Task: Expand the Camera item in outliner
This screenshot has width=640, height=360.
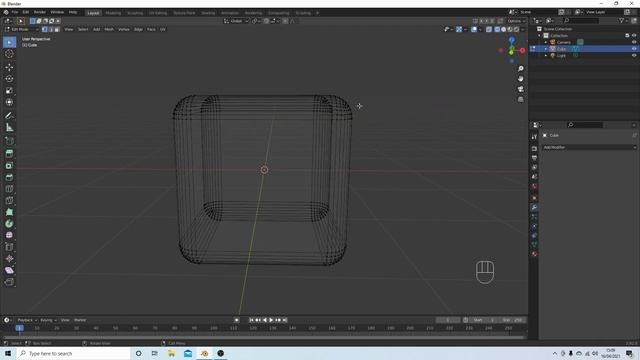Action: 546,42
